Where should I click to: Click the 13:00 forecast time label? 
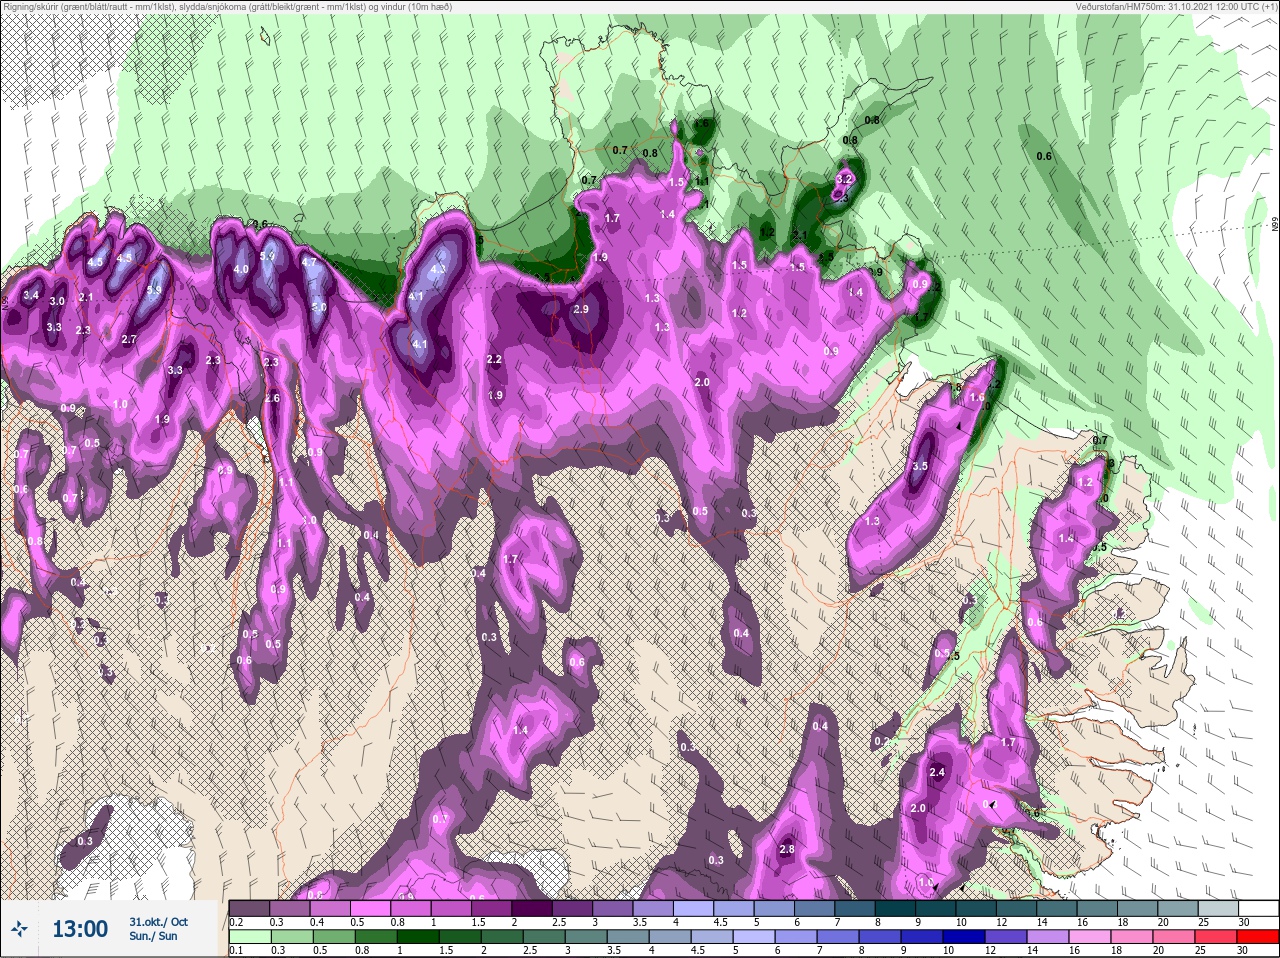click(80, 929)
